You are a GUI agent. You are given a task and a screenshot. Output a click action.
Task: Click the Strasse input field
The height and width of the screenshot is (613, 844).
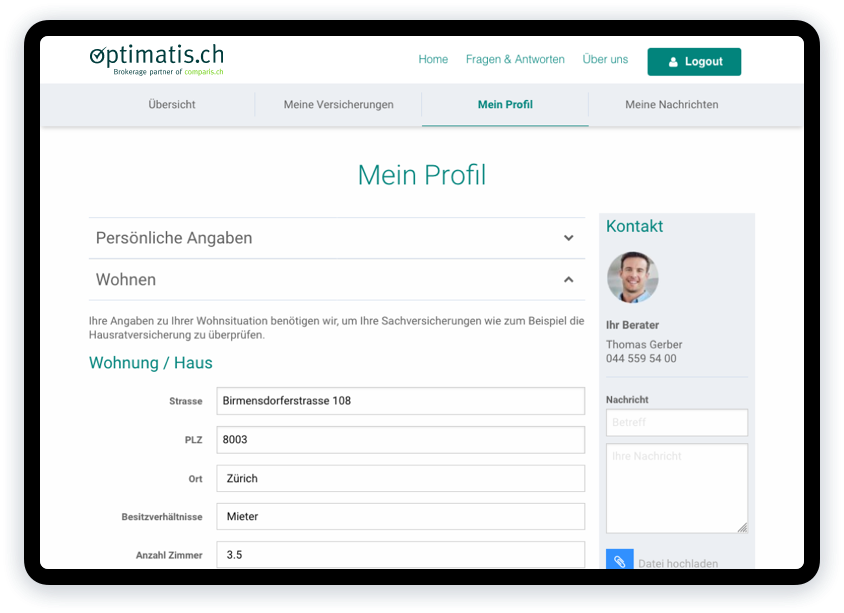click(x=400, y=401)
